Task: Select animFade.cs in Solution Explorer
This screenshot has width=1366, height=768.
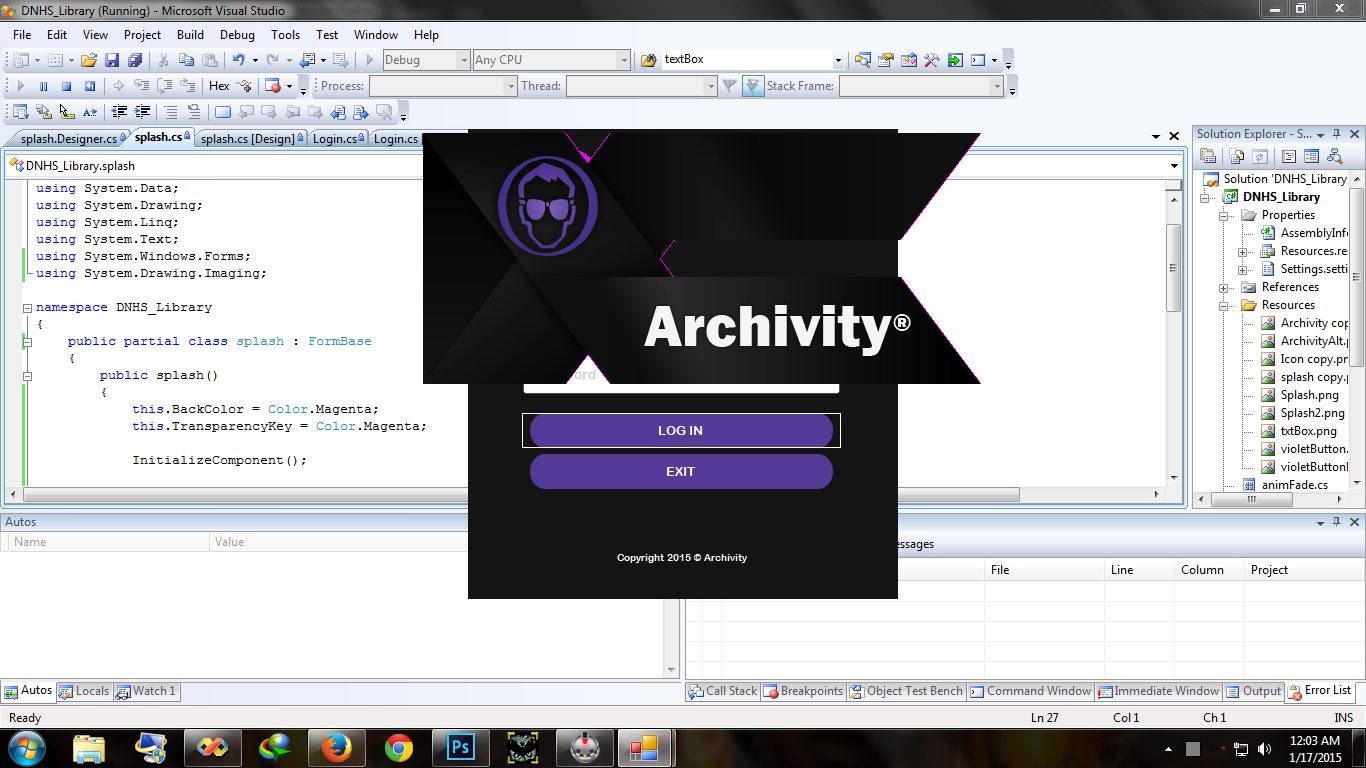Action: click(x=1285, y=485)
